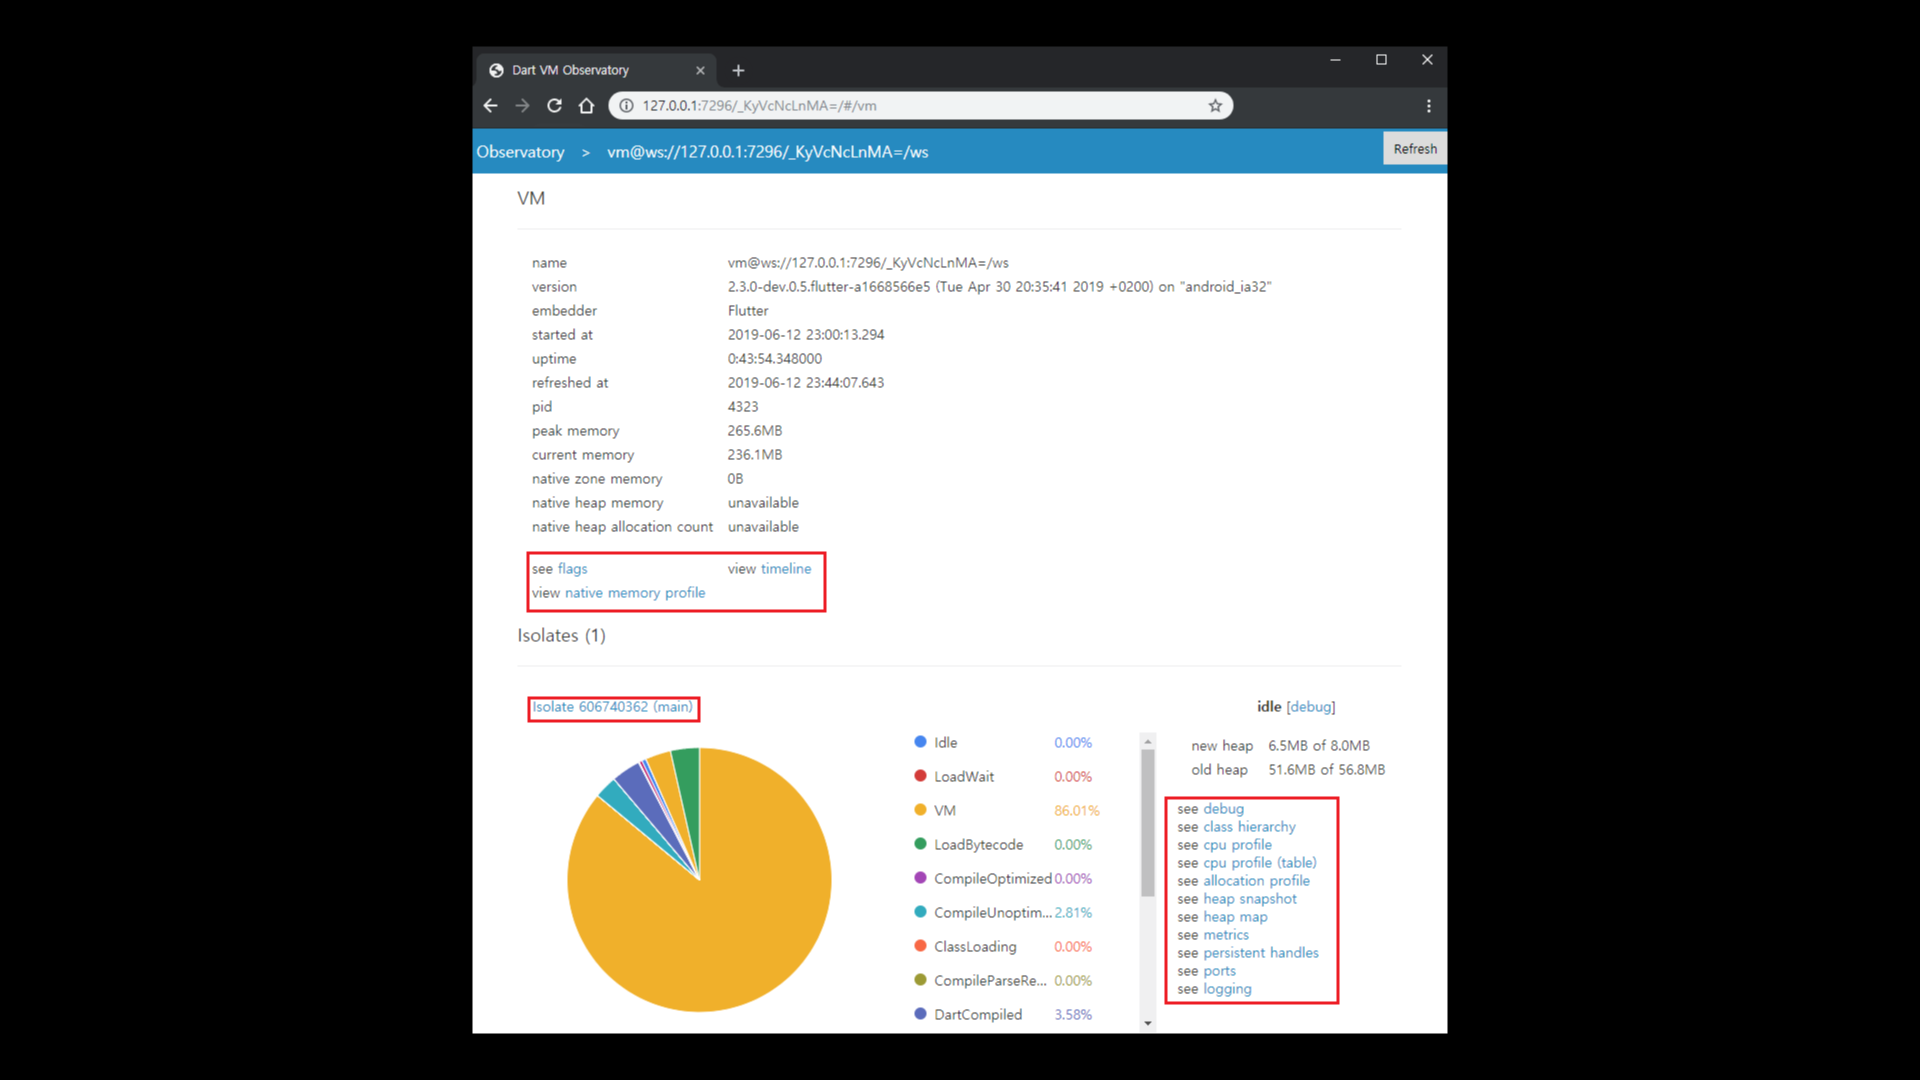The image size is (1920, 1080).
Task: Click the address bar URL field
Action: click(x=900, y=106)
